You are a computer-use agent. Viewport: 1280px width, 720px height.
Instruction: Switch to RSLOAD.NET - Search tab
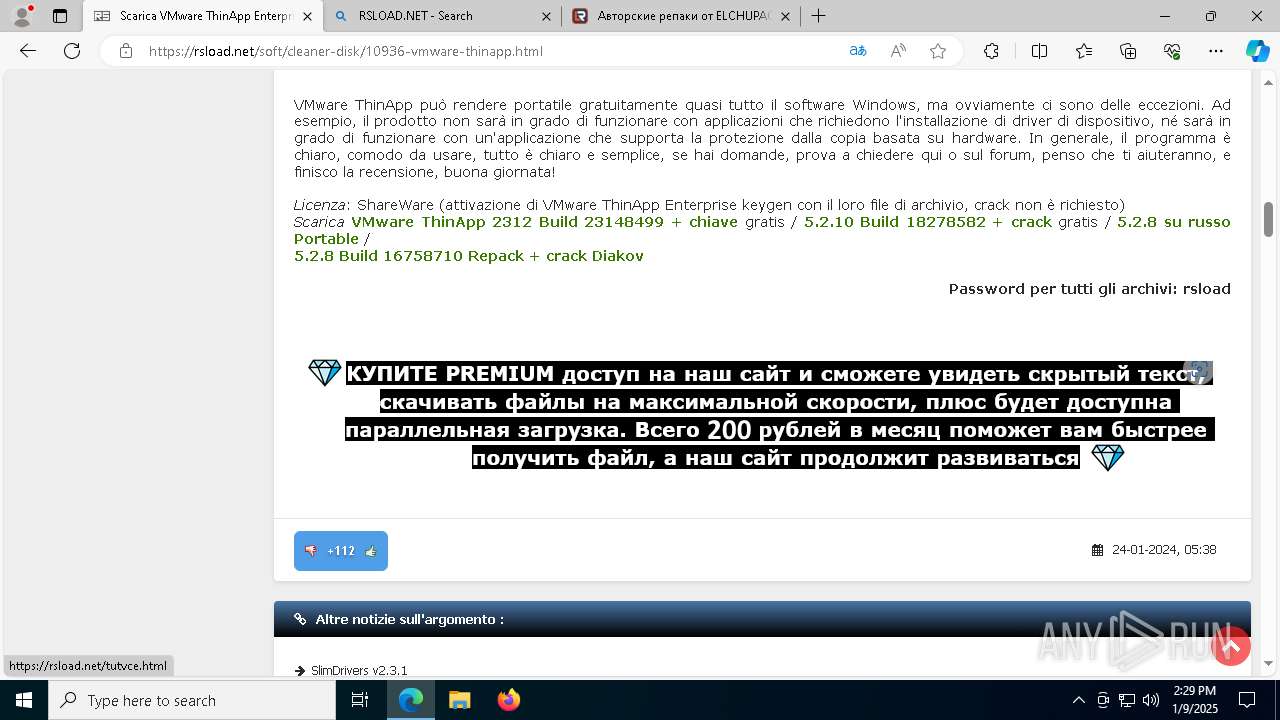coord(443,16)
